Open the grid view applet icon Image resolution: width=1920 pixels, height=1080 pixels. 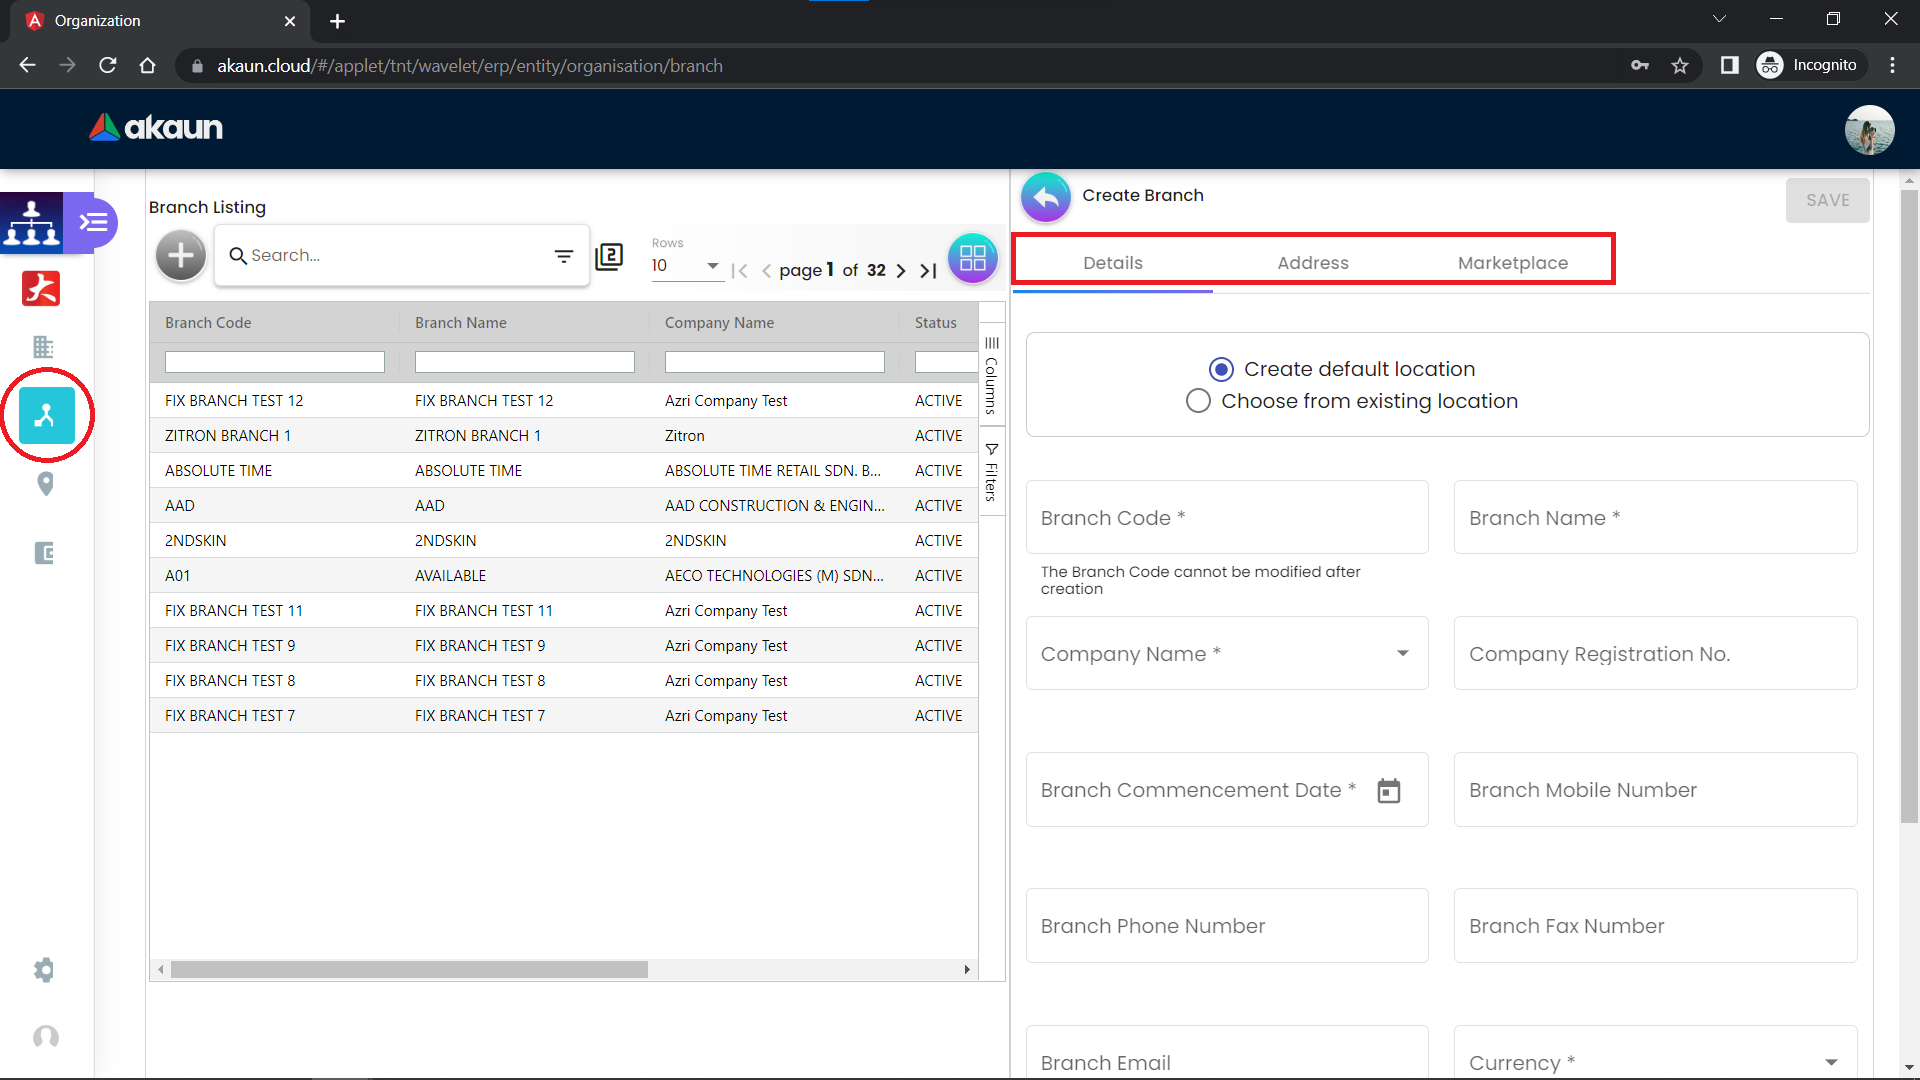tap(972, 258)
